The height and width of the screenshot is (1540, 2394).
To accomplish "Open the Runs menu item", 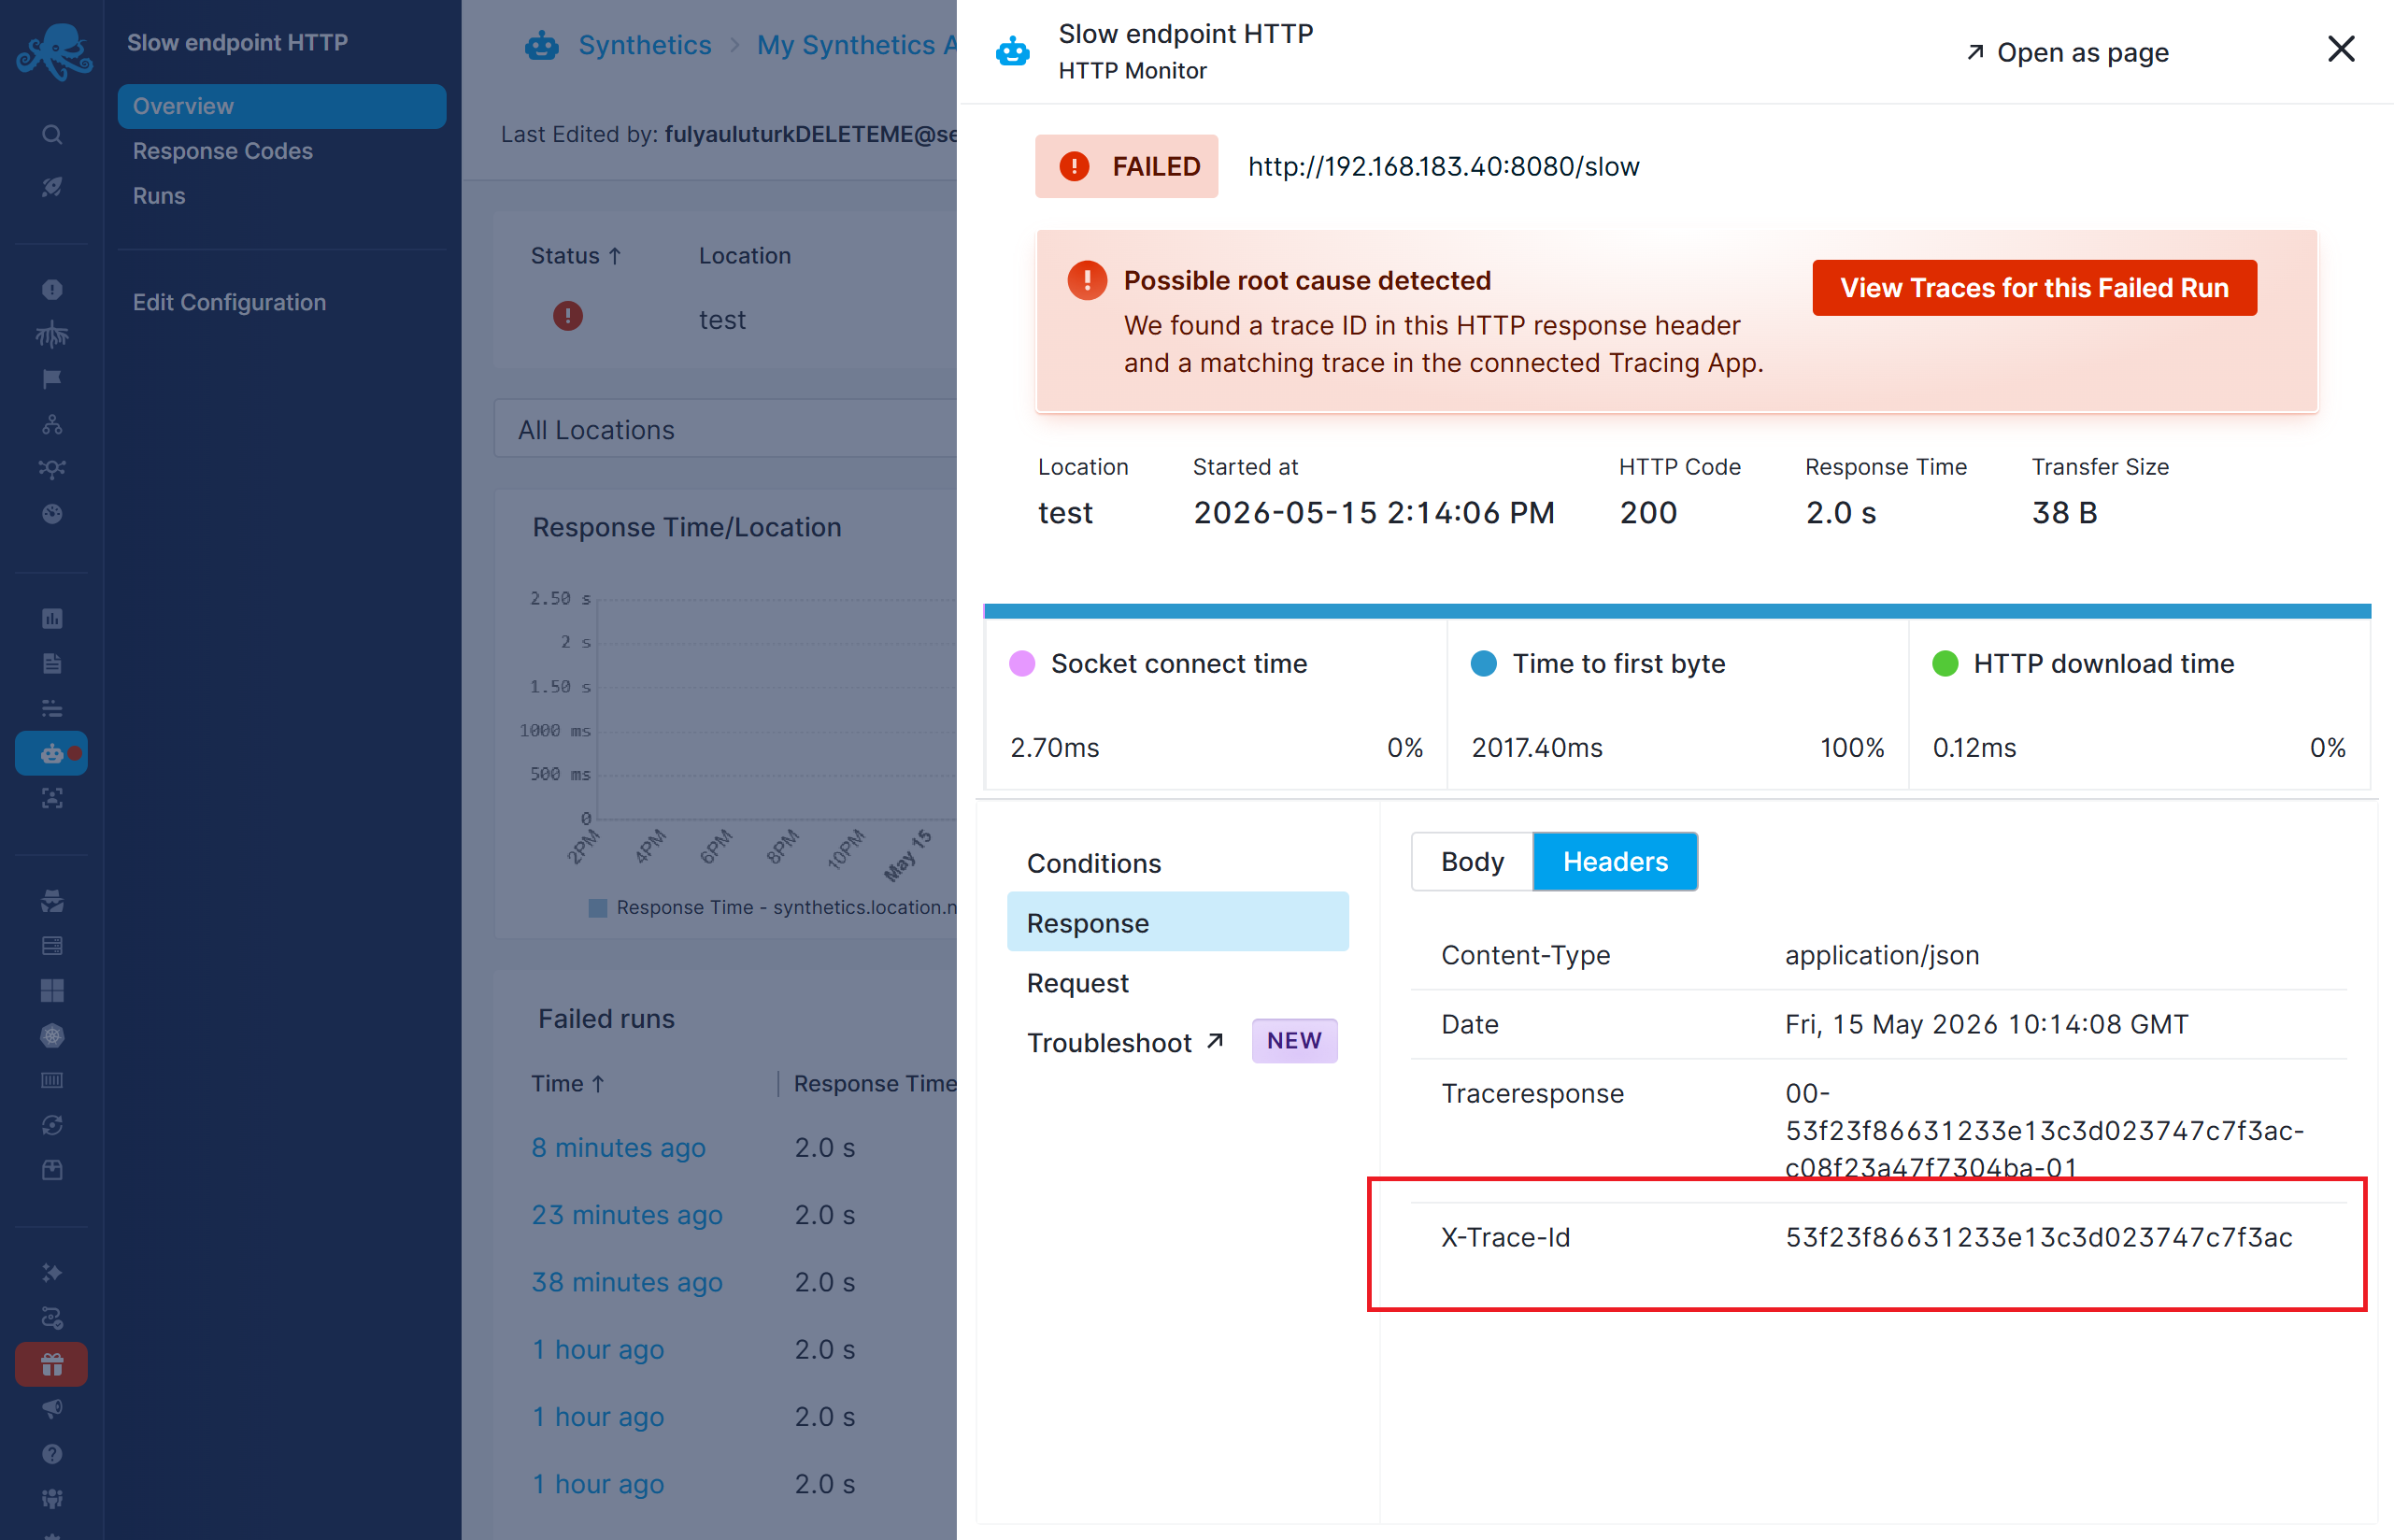I will pyautogui.click(x=159, y=195).
